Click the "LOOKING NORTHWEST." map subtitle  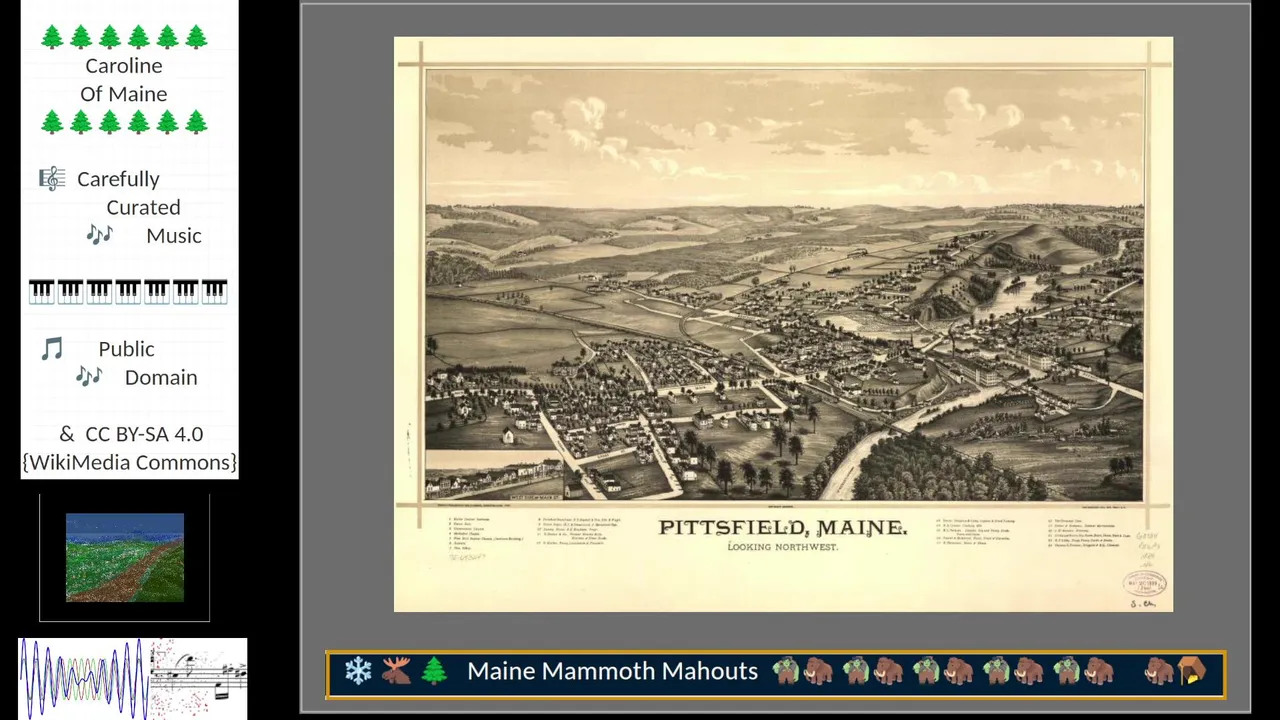pyautogui.click(x=783, y=547)
